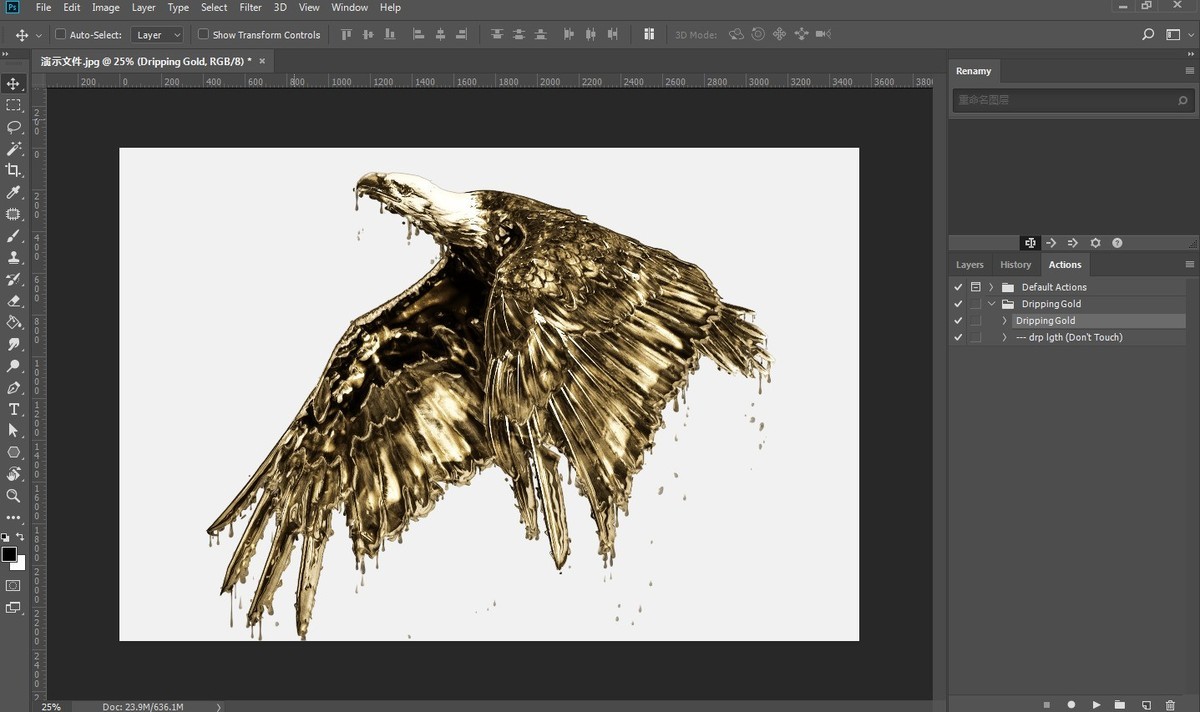This screenshot has height=712, width=1200.
Task: Select the Magic Wand tool
Action: pos(14,148)
